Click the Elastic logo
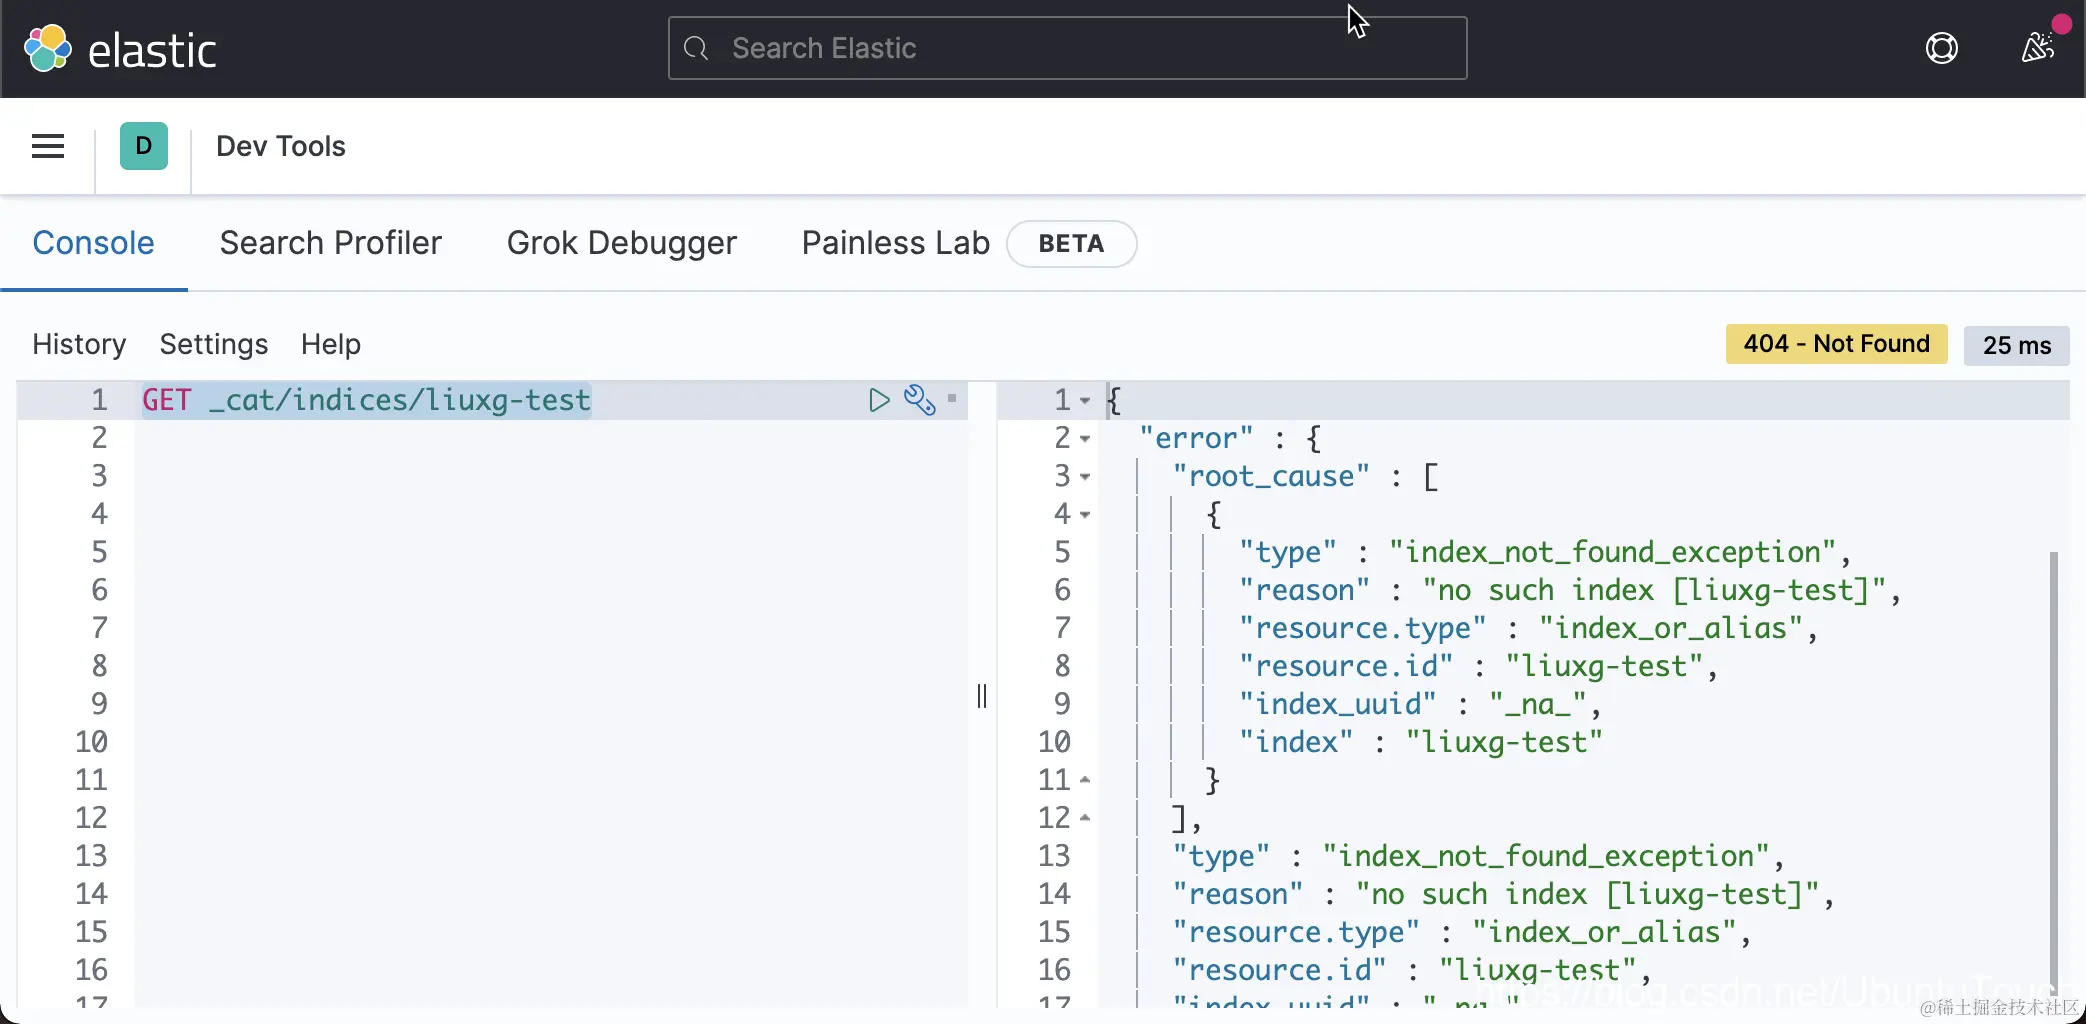The width and height of the screenshot is (2086, 1024). [x=119, y=49]
